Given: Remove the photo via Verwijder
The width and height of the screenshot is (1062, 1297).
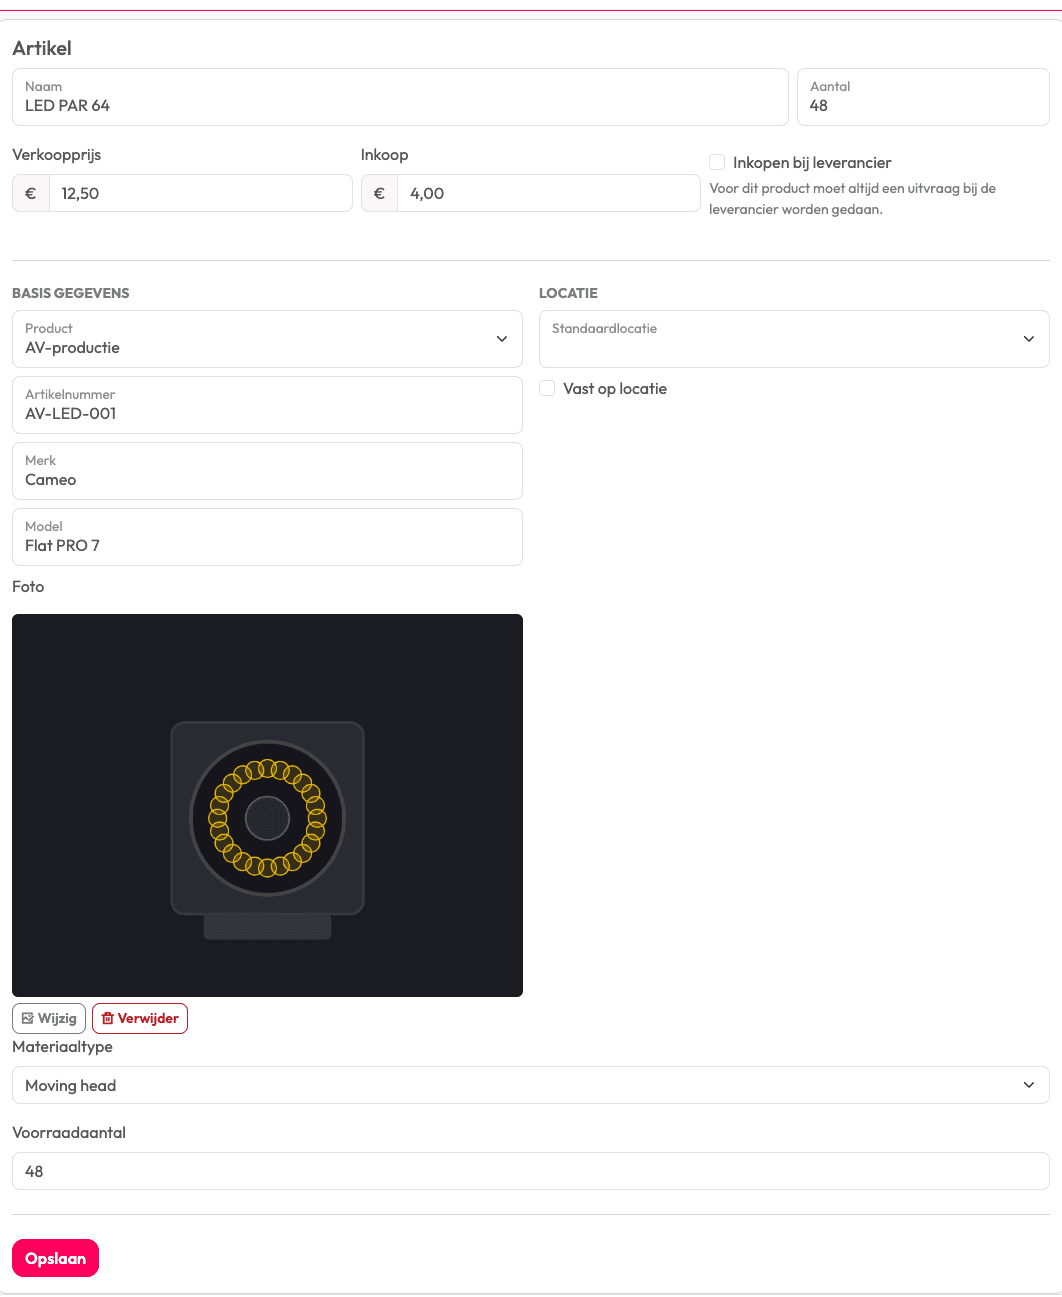Looking at the screenshot, I should 140,1018.
